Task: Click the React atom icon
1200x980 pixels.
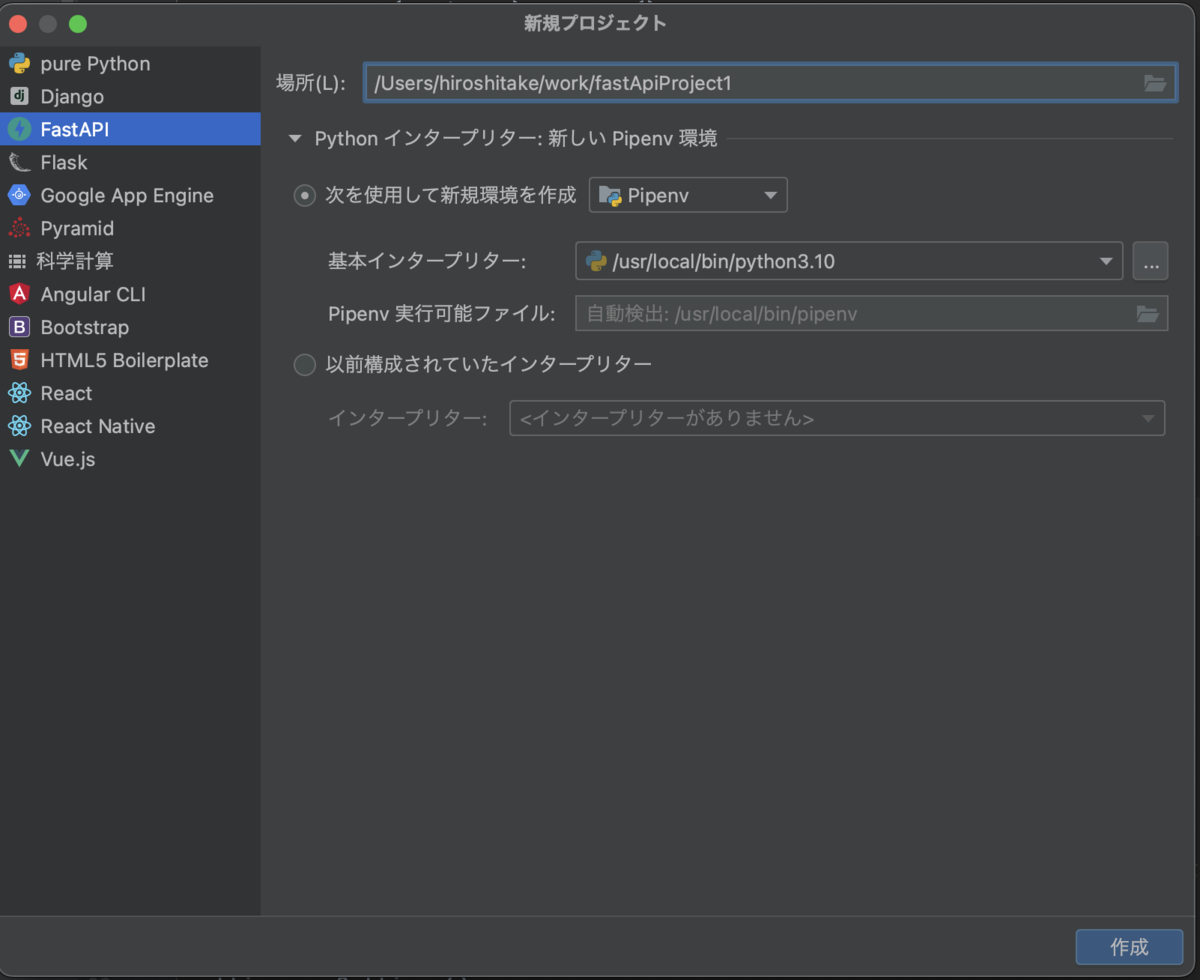Action: pyautogui.click(x=19, y=394)
